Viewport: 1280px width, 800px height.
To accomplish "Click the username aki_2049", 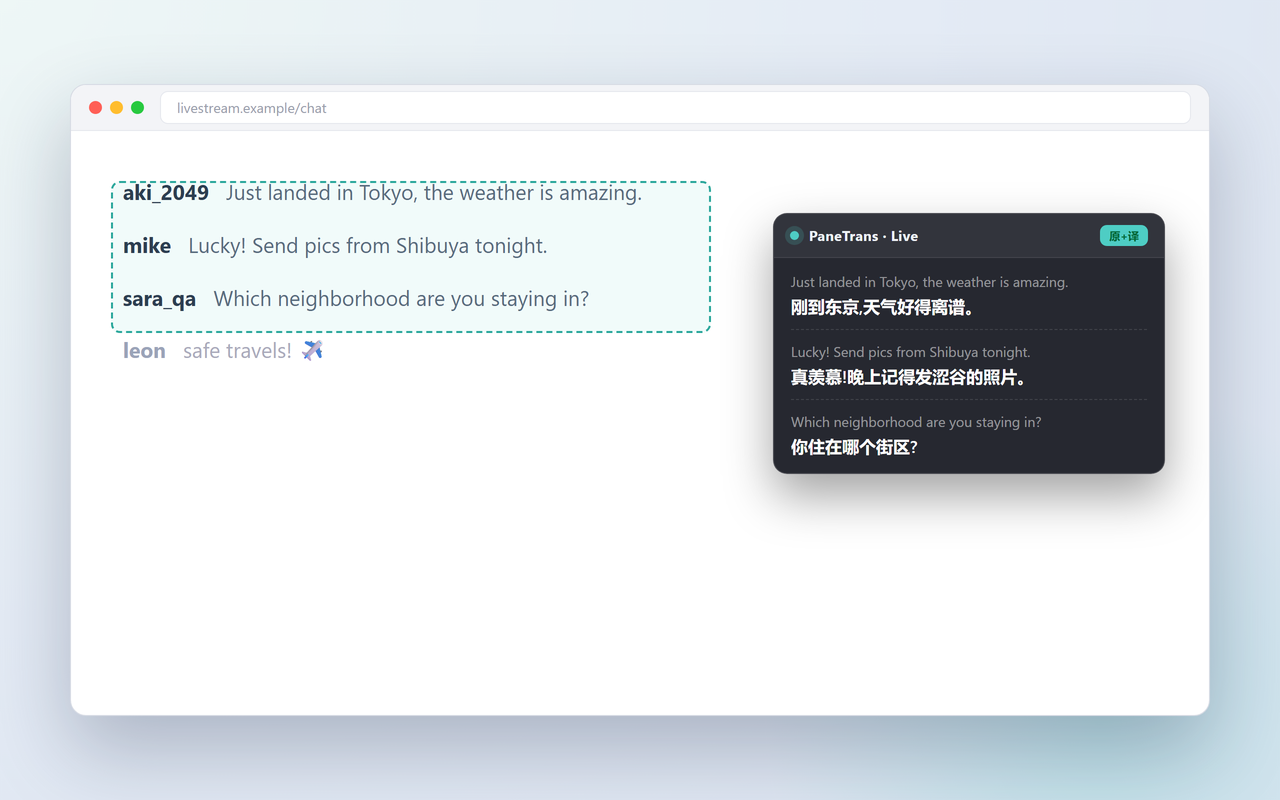I will click(166, 193).
